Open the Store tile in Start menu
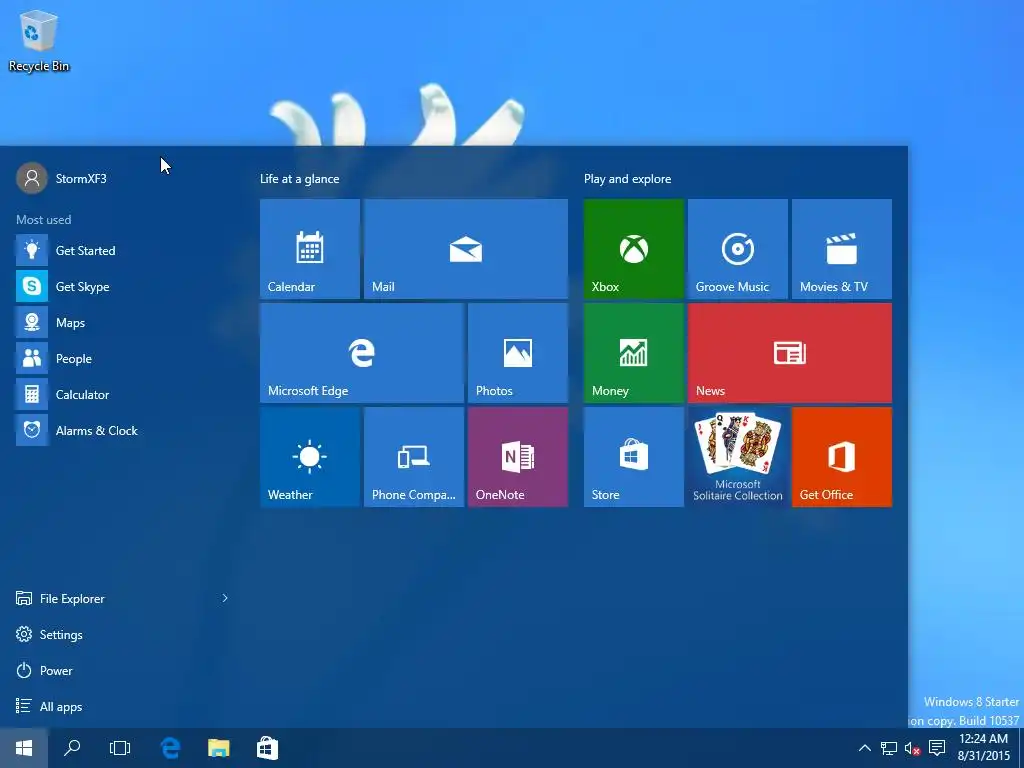 pos(633,456)
